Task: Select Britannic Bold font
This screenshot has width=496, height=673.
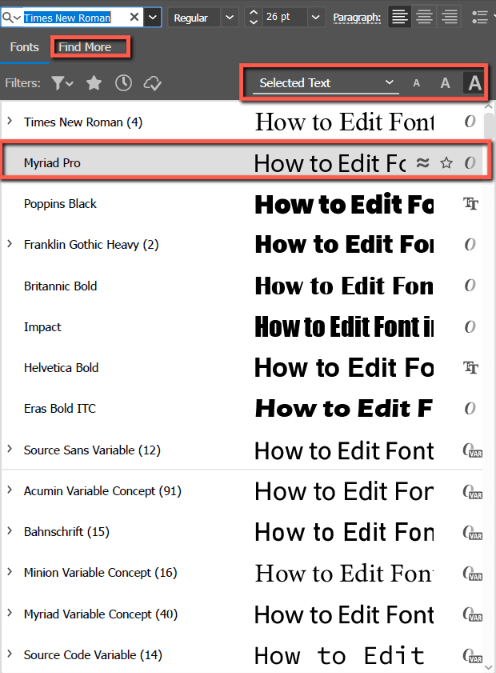Action: point(60,286)
